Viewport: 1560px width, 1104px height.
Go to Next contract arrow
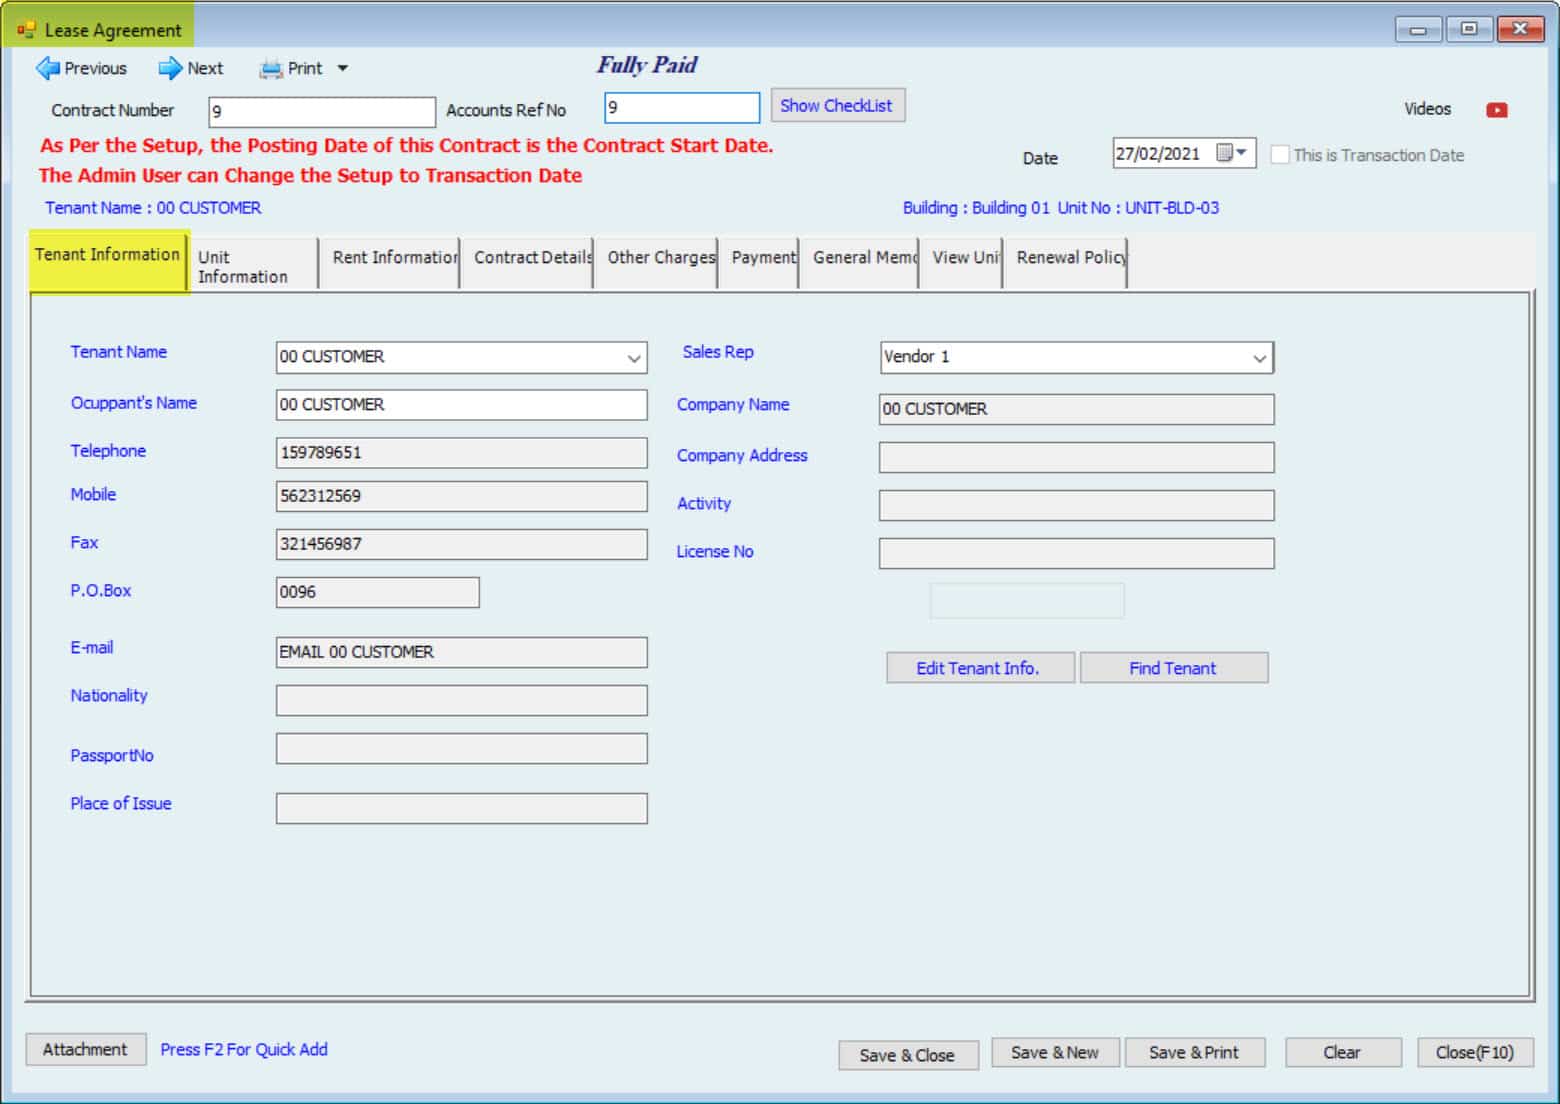[x=190, y=68]
